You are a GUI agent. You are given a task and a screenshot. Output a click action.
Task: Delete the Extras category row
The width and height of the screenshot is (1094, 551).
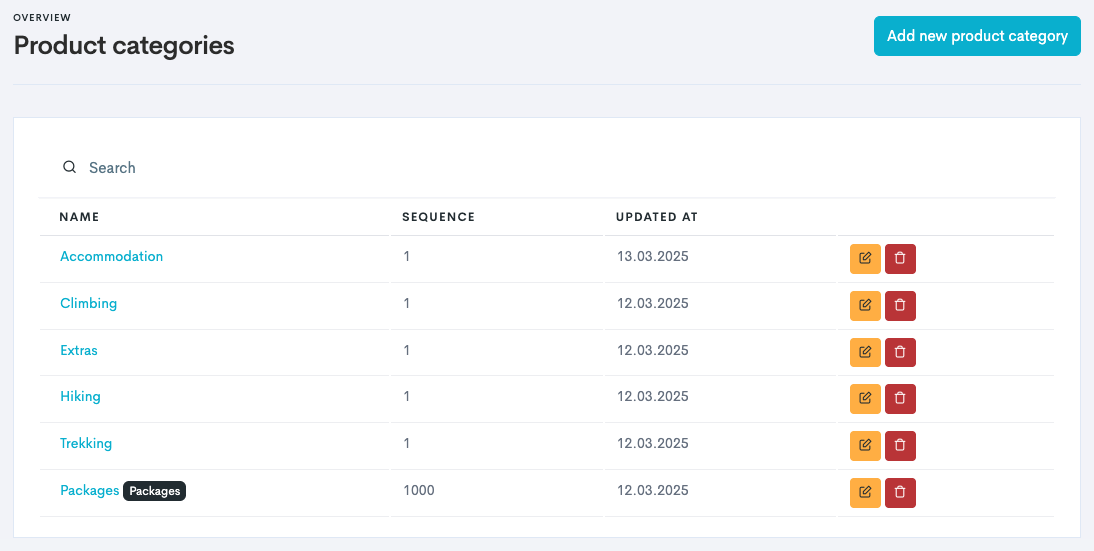[900, 352]
